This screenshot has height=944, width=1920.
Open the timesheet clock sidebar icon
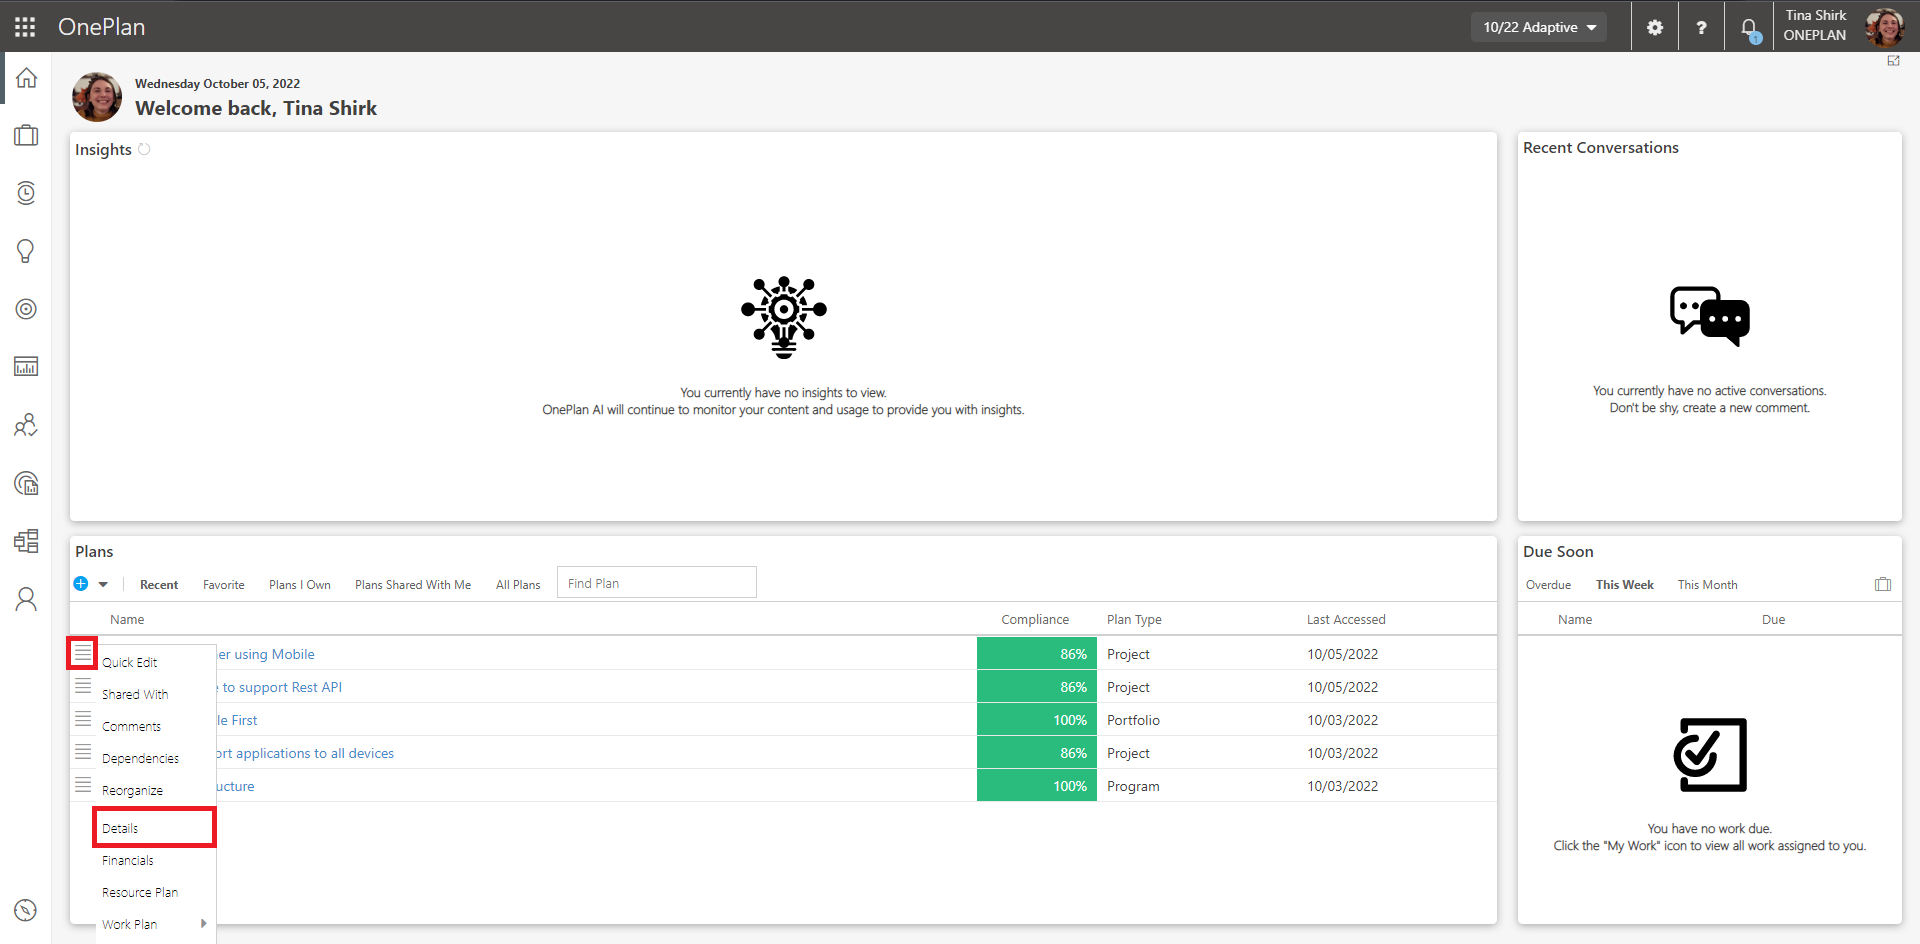tap(26, 193)
